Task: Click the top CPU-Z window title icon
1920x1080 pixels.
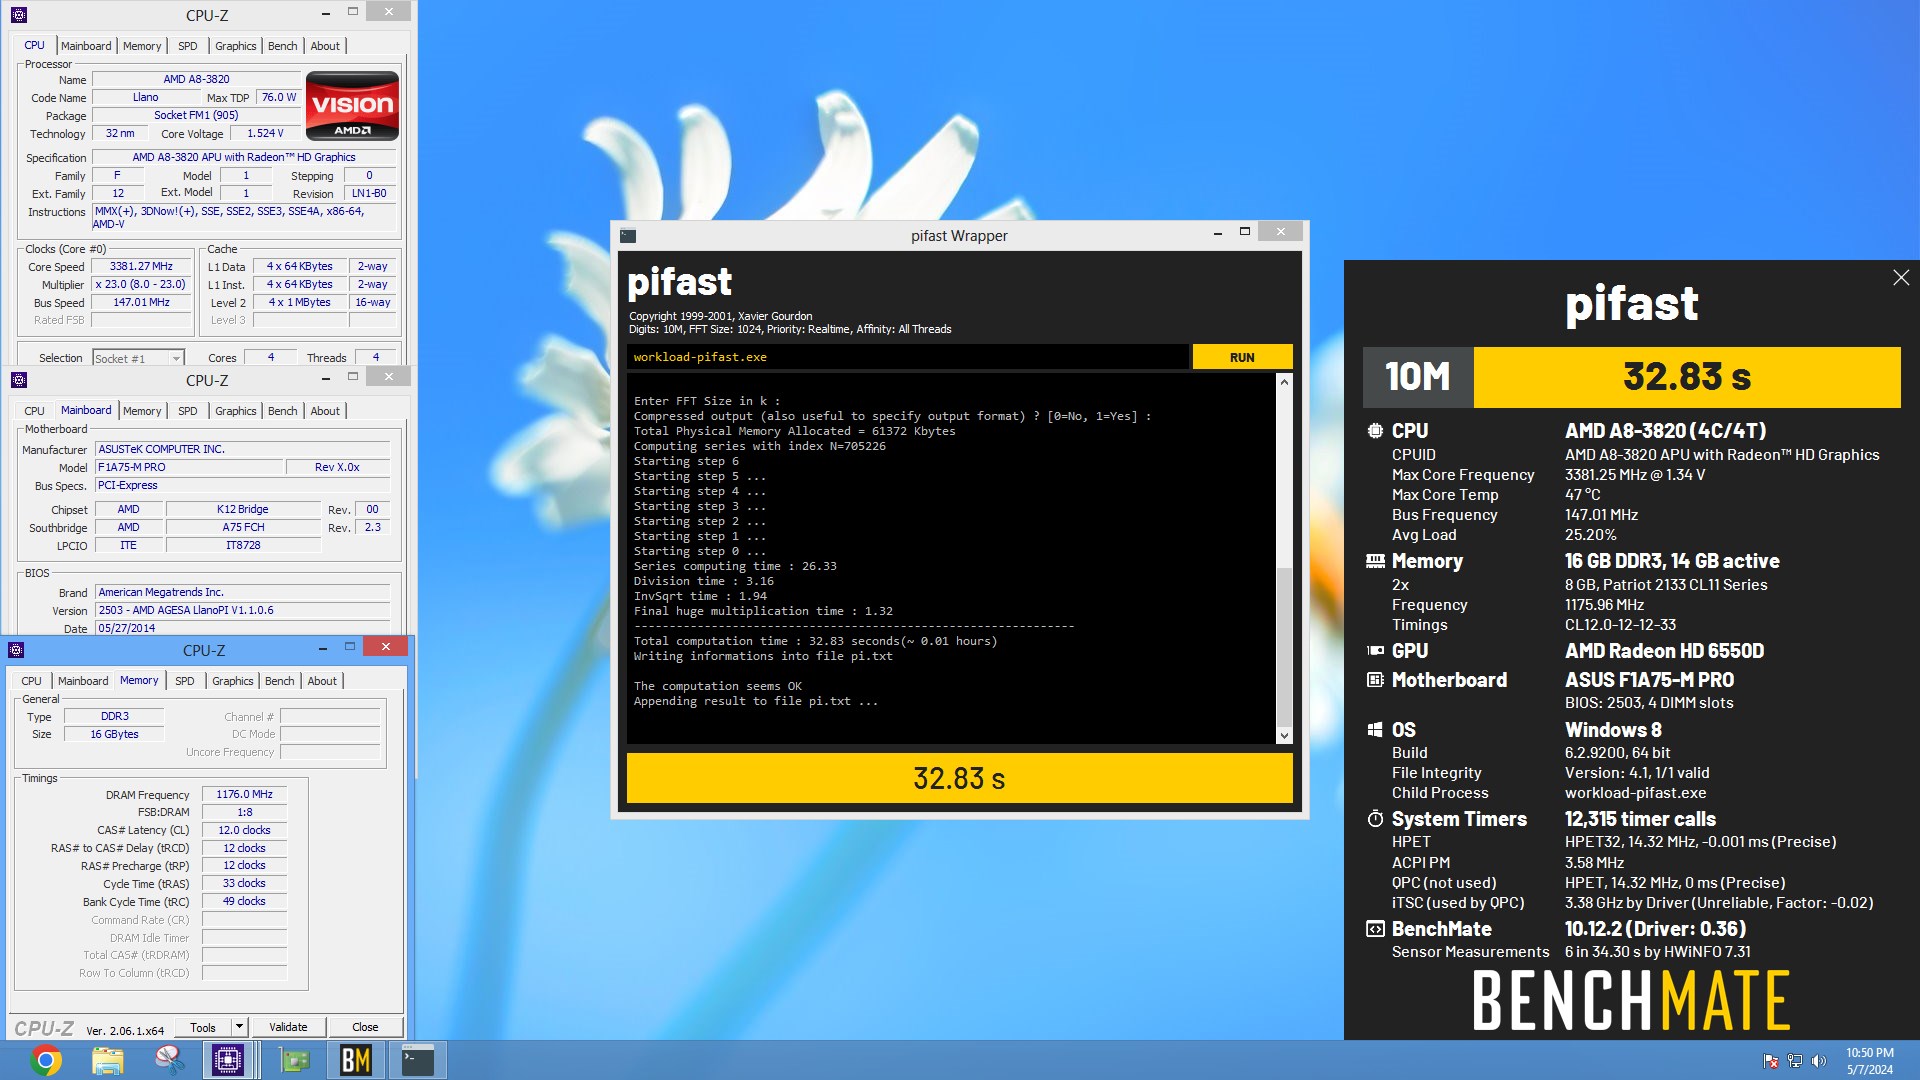Action: pos(18,15)
